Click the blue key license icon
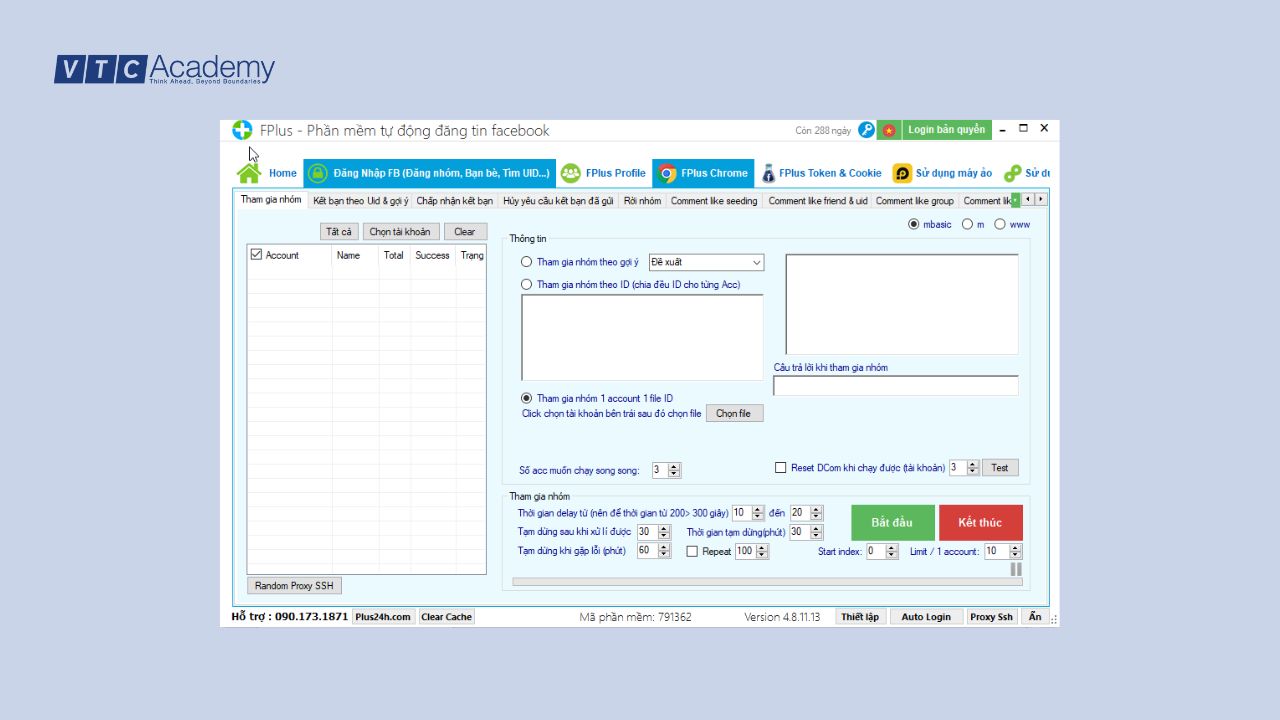 pyautogui.click(x=866, y=130)
